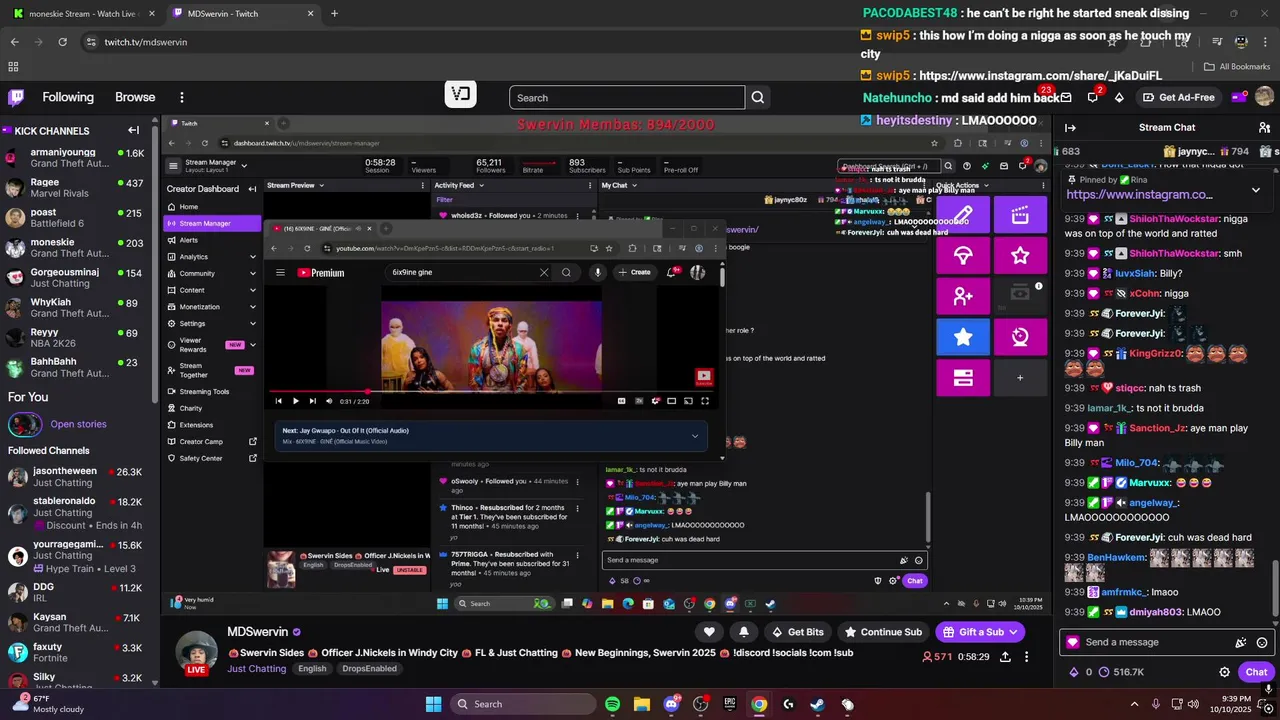Open chat community users icon
The image size is (1280, 720).
(x=1263, y=127)
